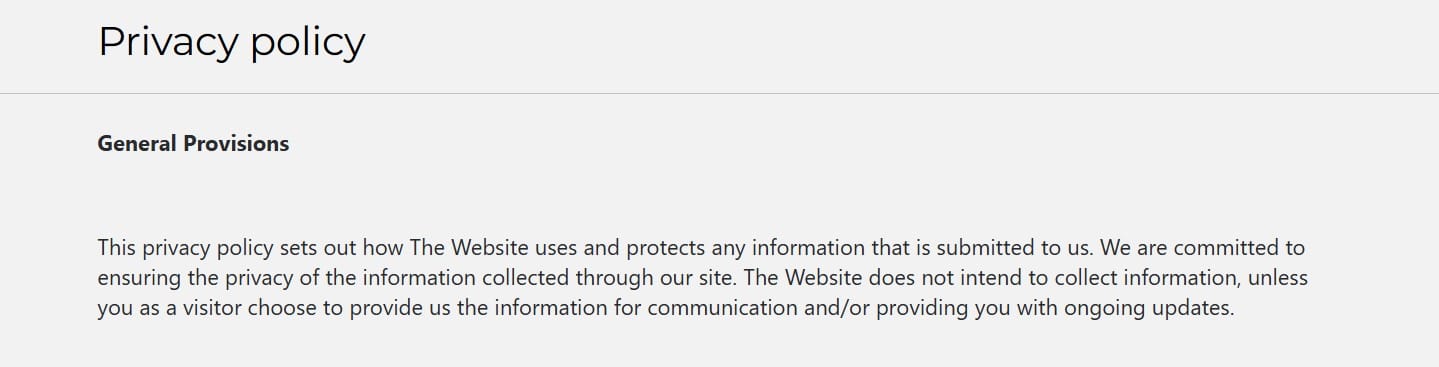1439x367 pixels.
Task: Click the word 'This' starting the paragraph
Action: [x=117, y=248]
